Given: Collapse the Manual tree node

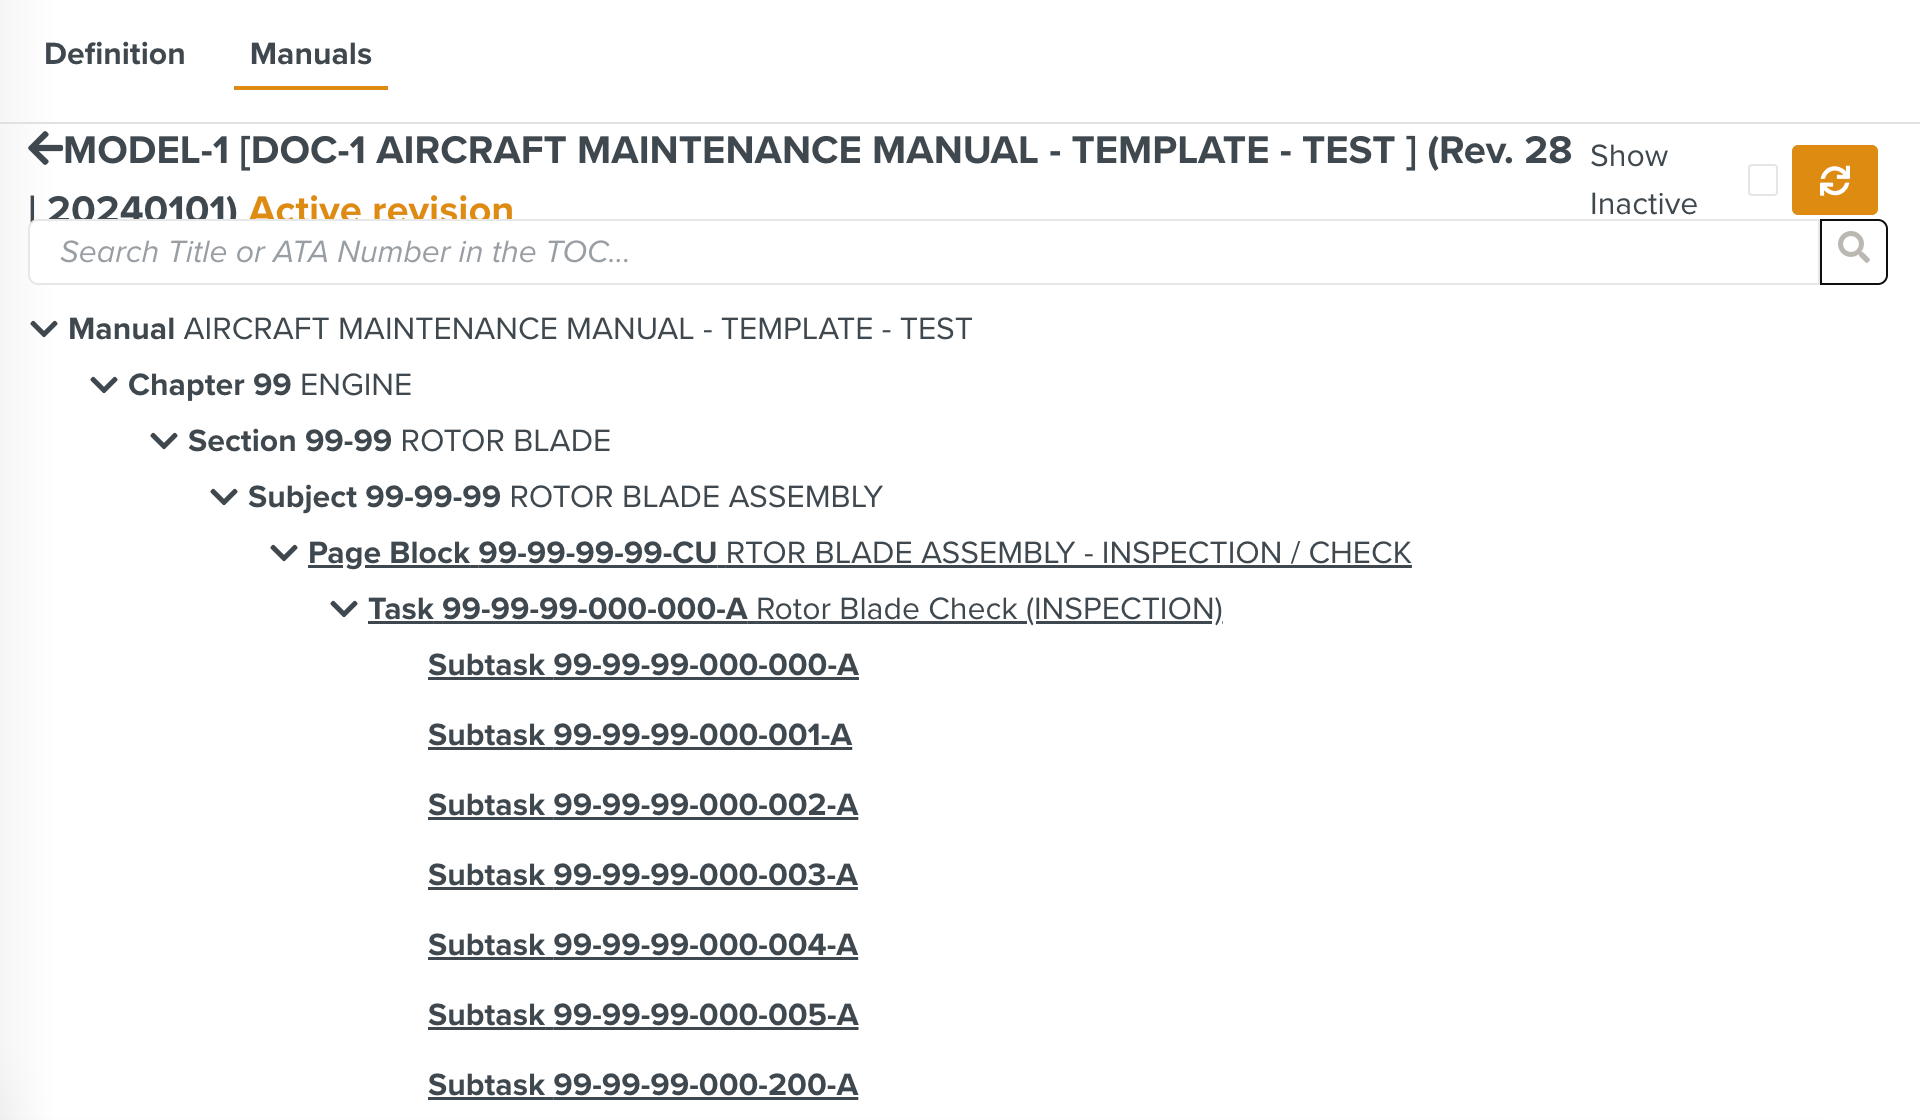Looking at the screenshot, I should click(x=44, y=330).
